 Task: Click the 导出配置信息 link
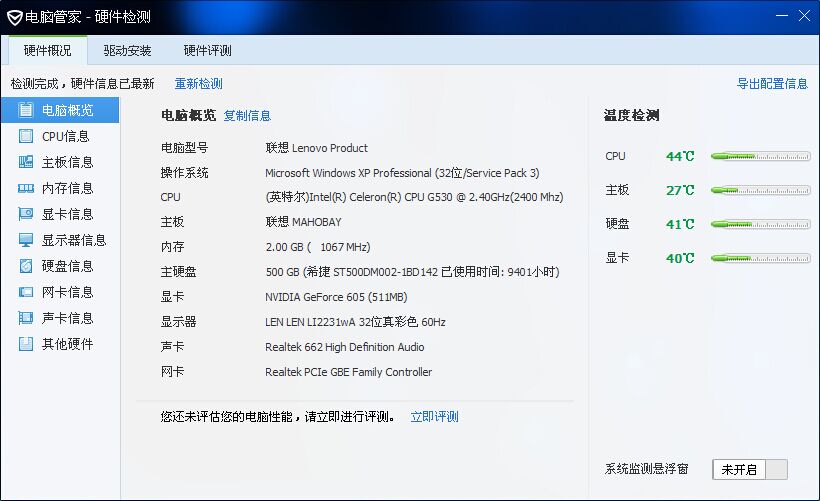[772, 84]
